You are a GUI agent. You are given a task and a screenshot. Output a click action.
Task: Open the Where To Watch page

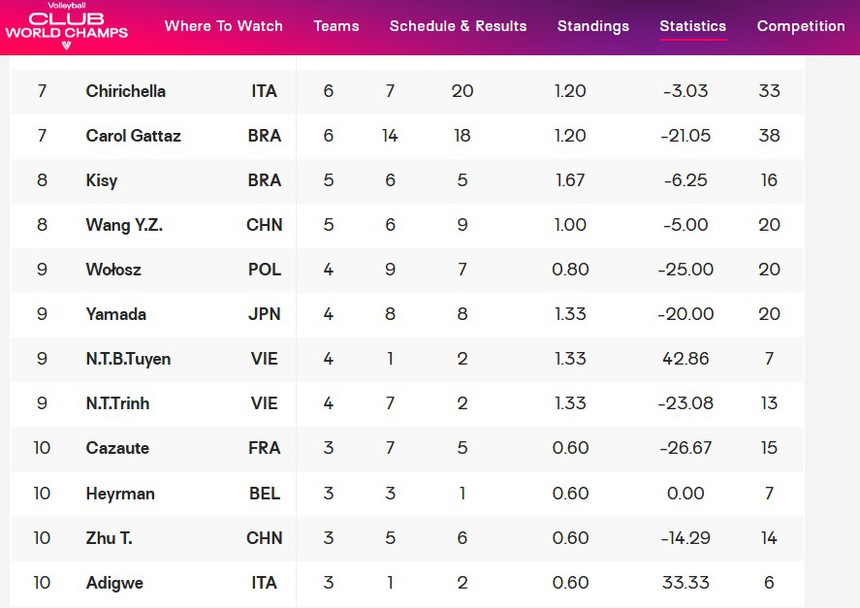223,26
